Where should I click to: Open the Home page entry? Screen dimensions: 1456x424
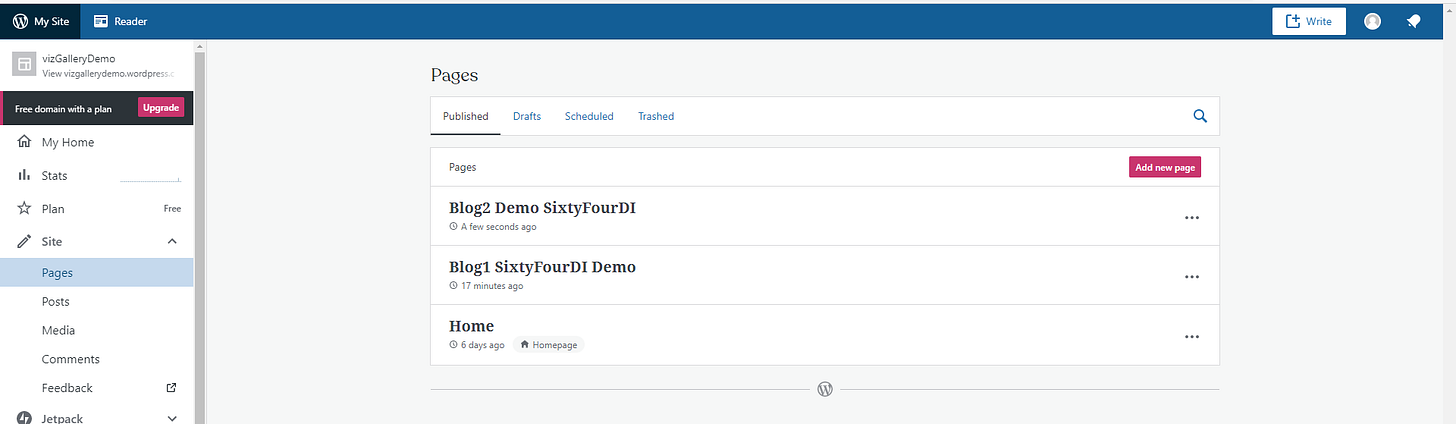[472, 326]
